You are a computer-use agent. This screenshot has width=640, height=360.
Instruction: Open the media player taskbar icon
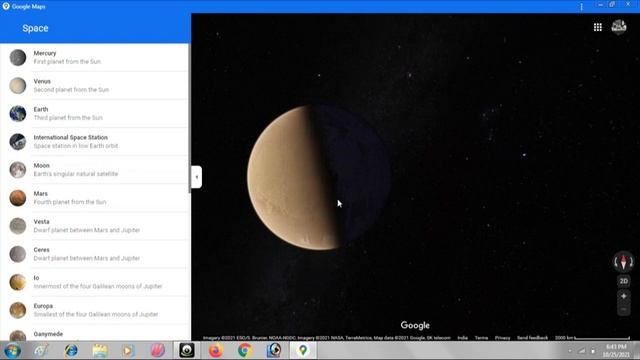click(x=129, y=351)
